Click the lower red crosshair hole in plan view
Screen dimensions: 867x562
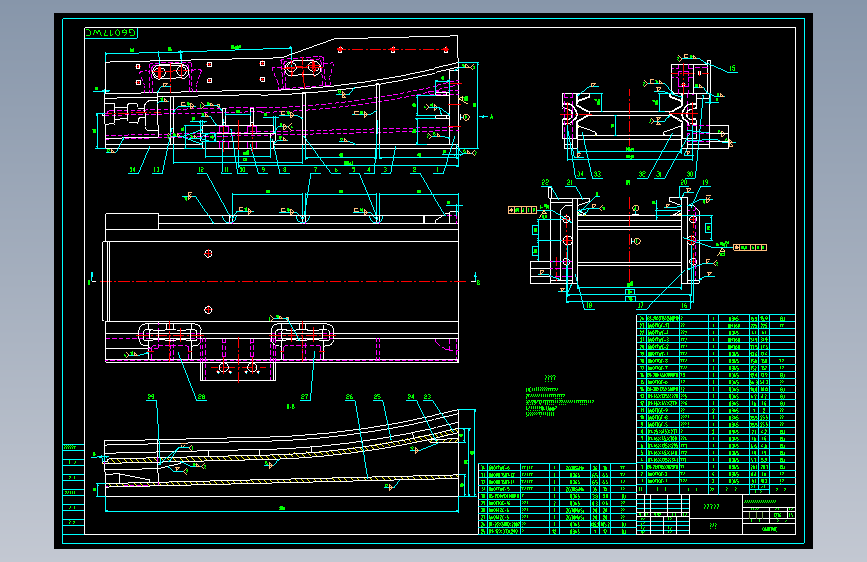(208, 310)
